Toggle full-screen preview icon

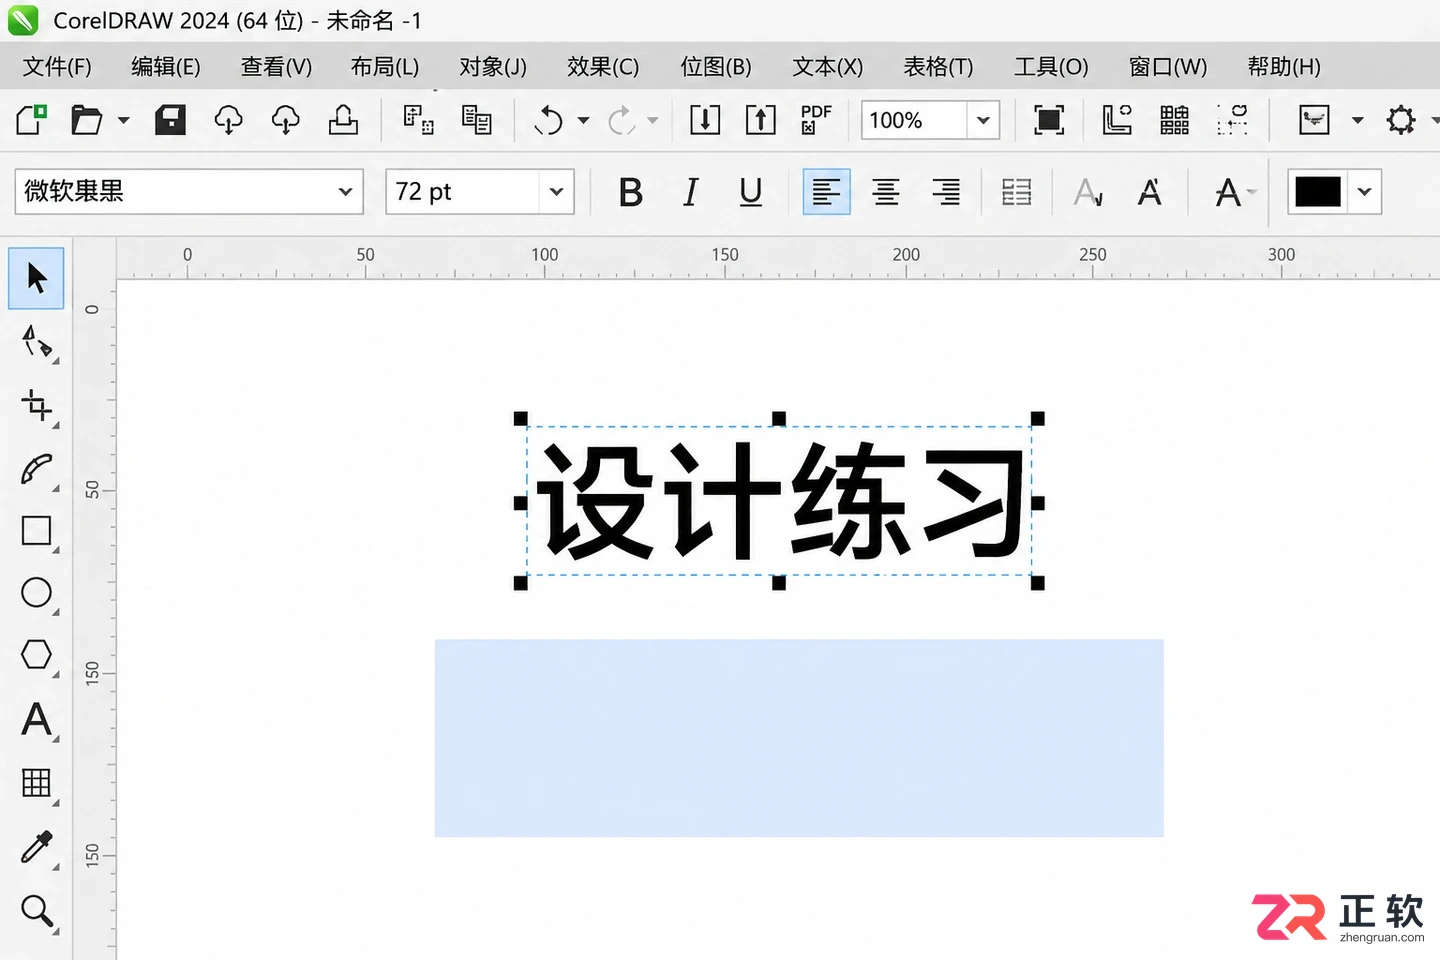pos(1048,120)
